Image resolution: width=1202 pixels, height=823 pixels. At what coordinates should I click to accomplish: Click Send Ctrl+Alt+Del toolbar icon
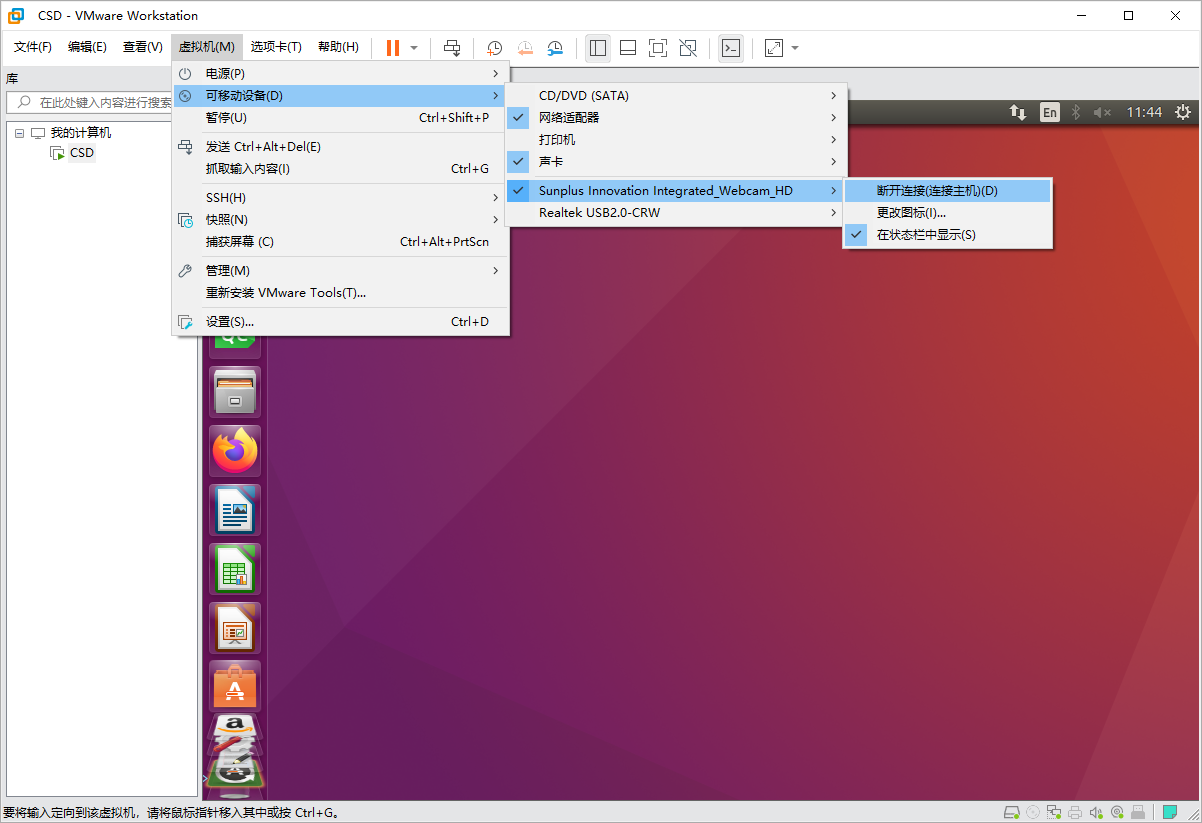click(452, 47)
